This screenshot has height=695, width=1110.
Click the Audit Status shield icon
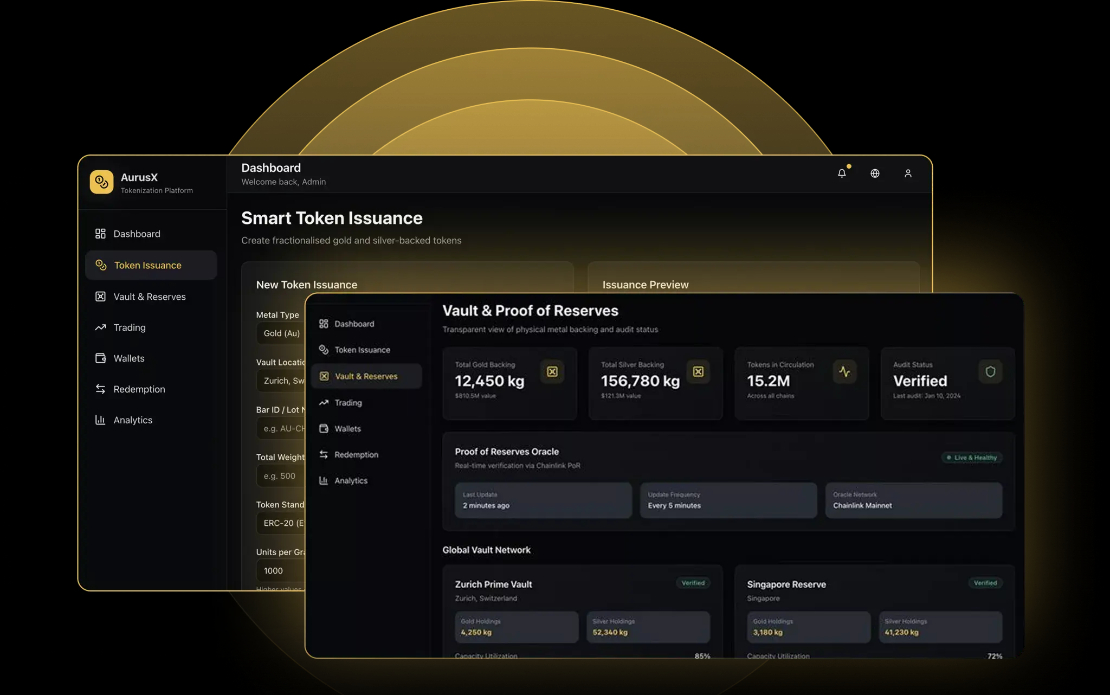[x=990, y=372]
